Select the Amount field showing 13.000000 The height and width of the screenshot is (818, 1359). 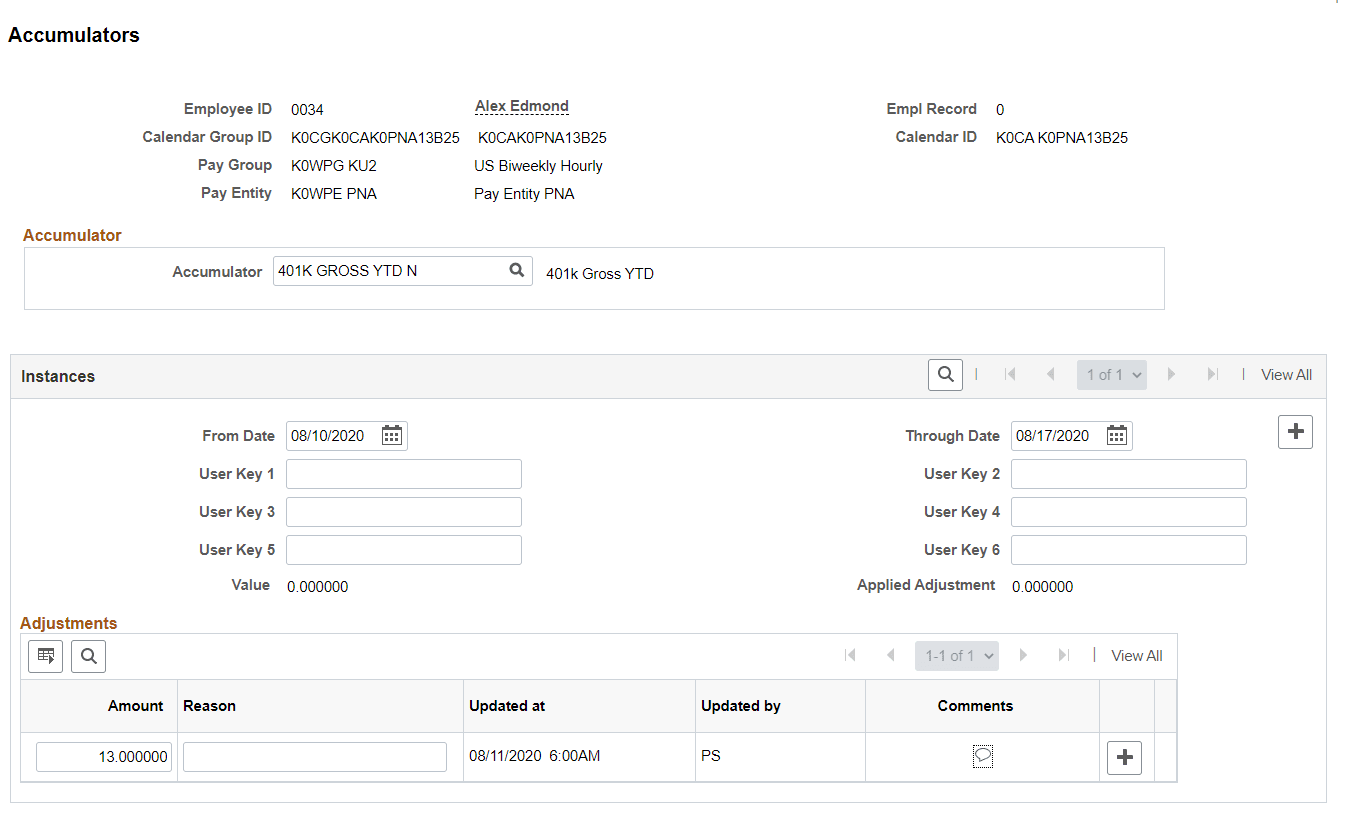pos(103,756)
